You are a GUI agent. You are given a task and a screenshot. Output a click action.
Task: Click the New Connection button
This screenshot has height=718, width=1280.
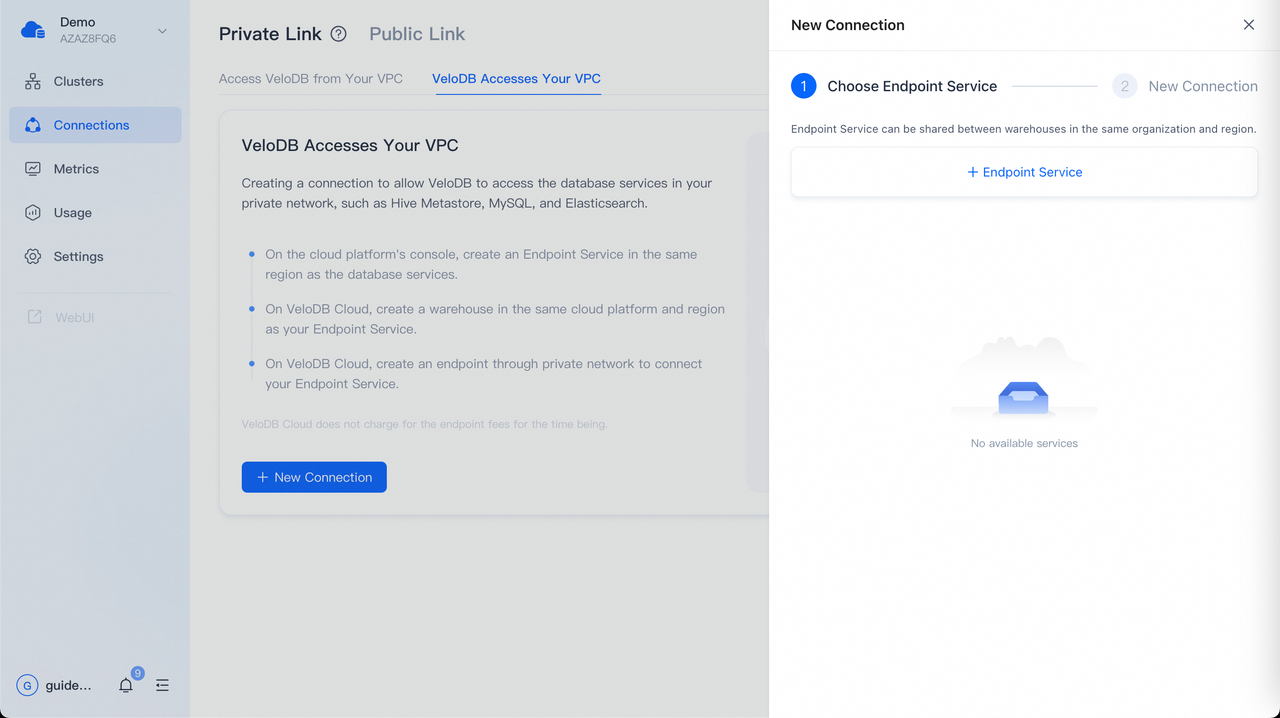[x=314, y=477]
